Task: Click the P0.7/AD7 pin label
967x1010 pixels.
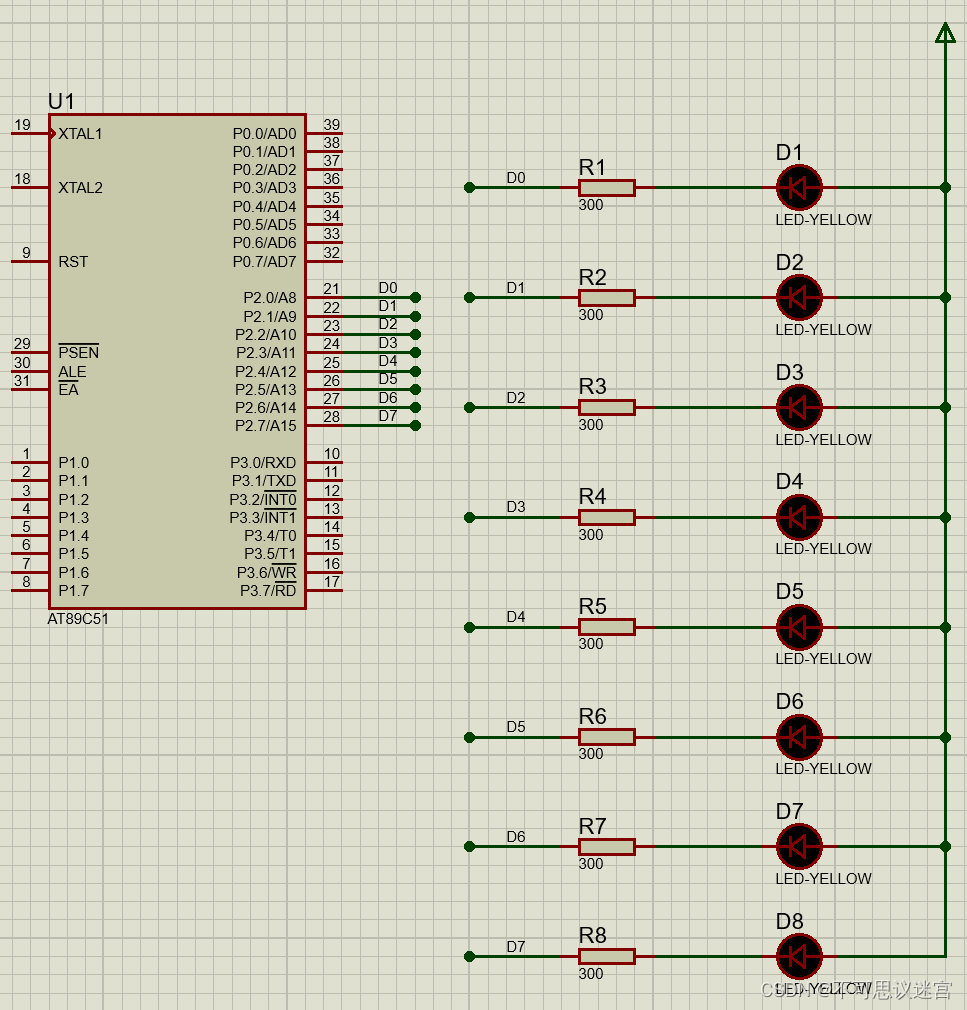Action: tap(264, 262)
